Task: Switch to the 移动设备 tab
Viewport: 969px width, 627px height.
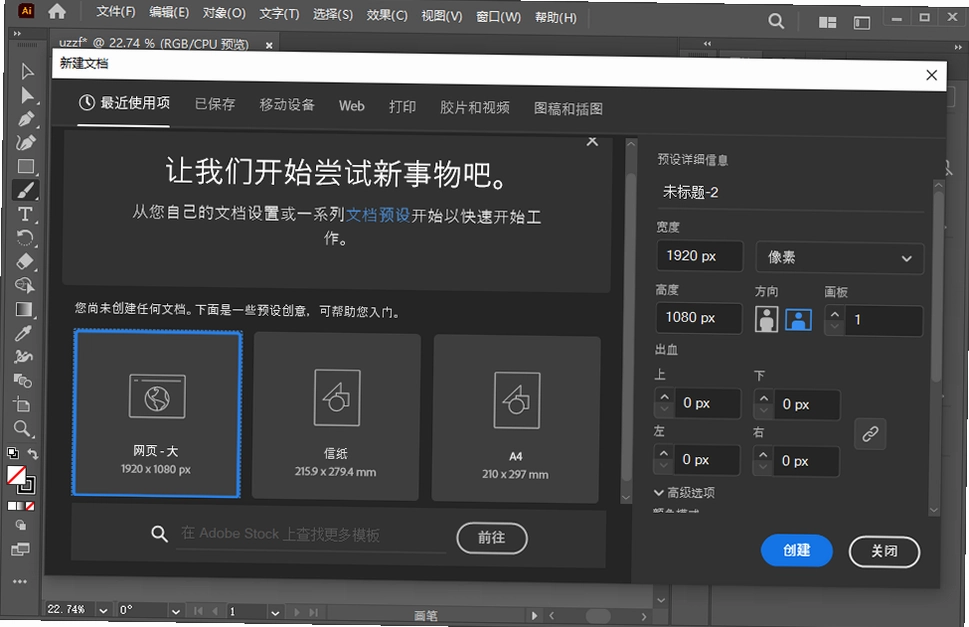Action: pos(287,104)
